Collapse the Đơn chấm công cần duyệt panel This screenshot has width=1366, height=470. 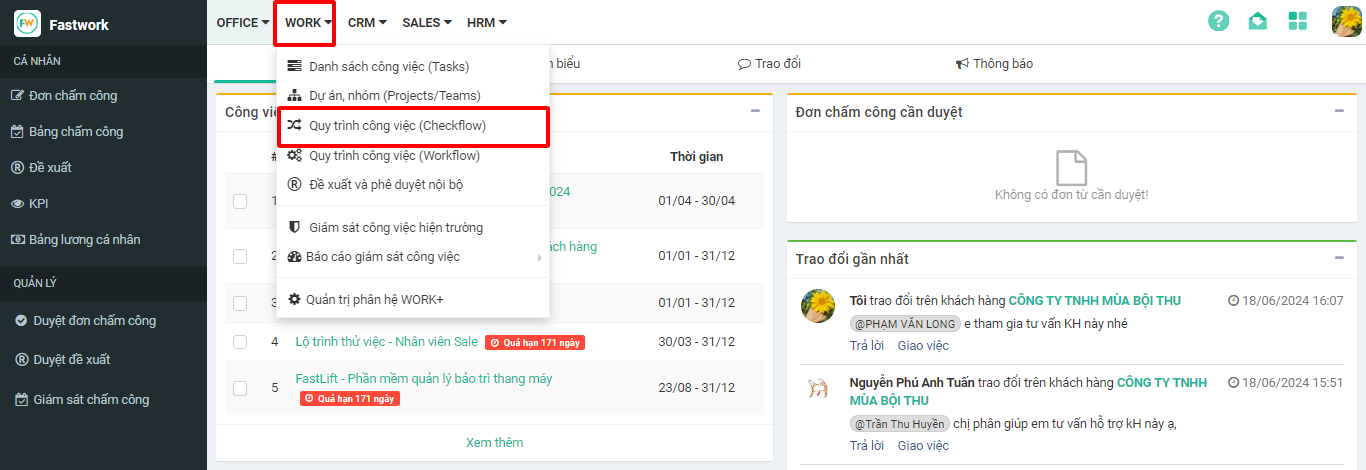pos(1338,111)
